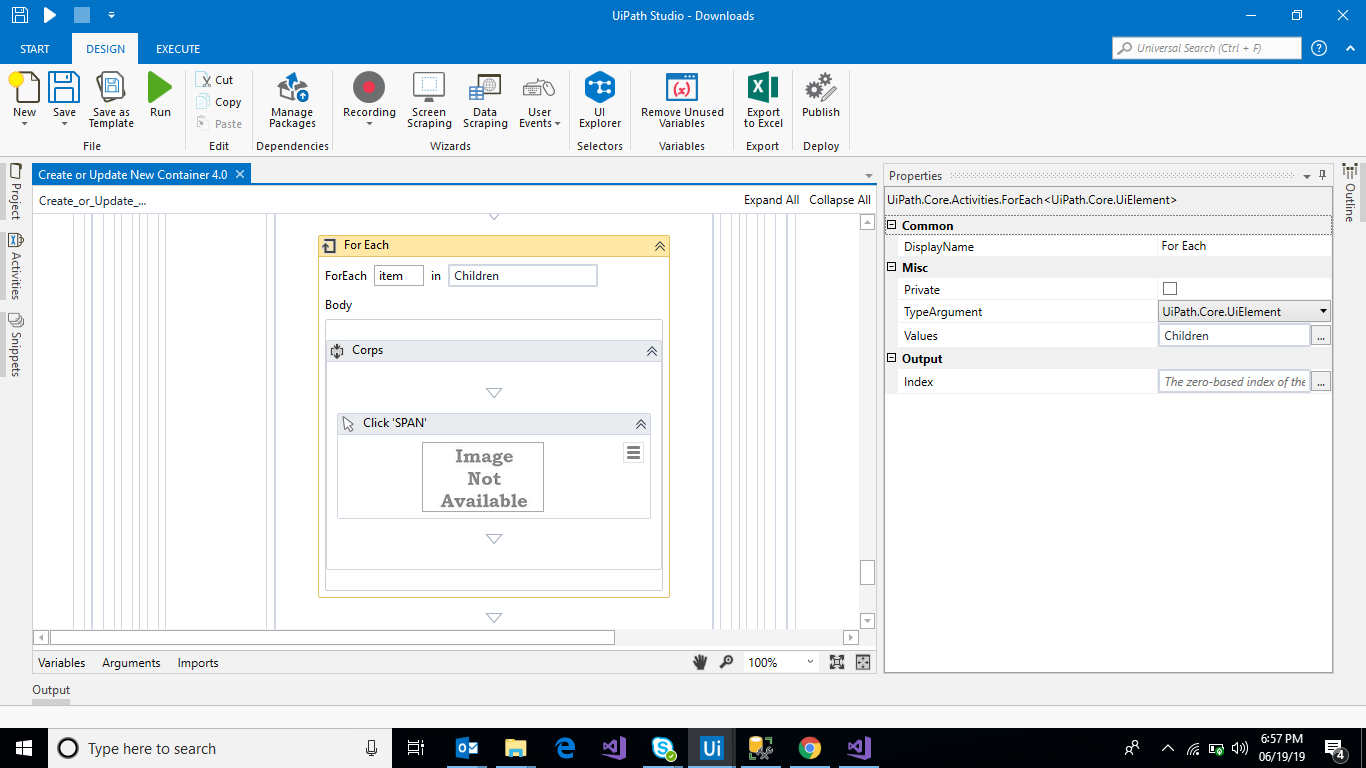The image size is (1366, 768).
Task: Export the workflow to Excel
Action: pyautogui.click(x=763, y=100)
